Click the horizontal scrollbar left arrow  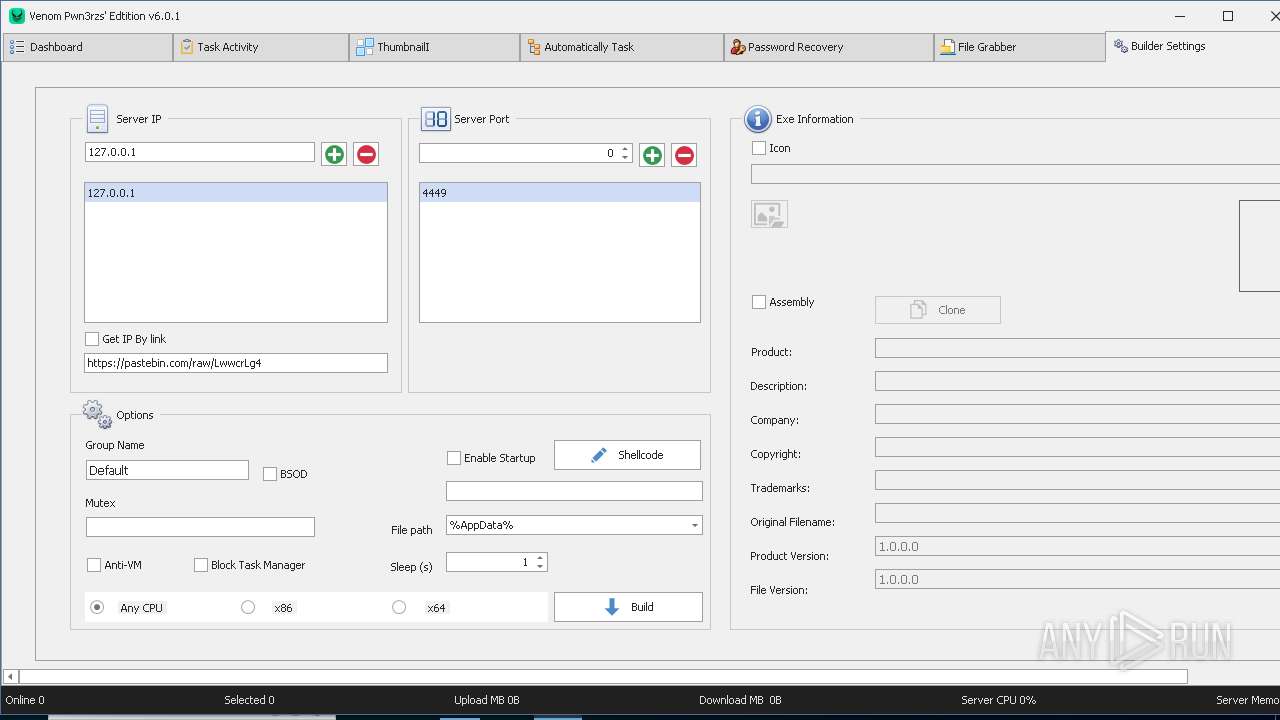(10, 677)
